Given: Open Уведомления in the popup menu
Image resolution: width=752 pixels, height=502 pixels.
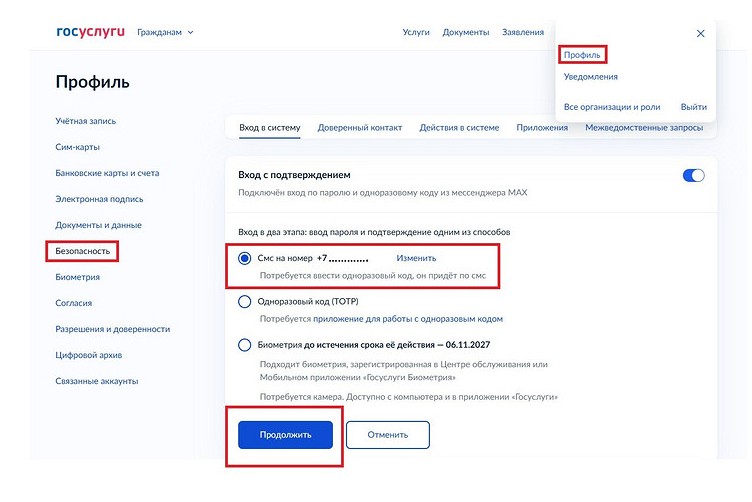Looking at the screenshot, I should (590, 76).
